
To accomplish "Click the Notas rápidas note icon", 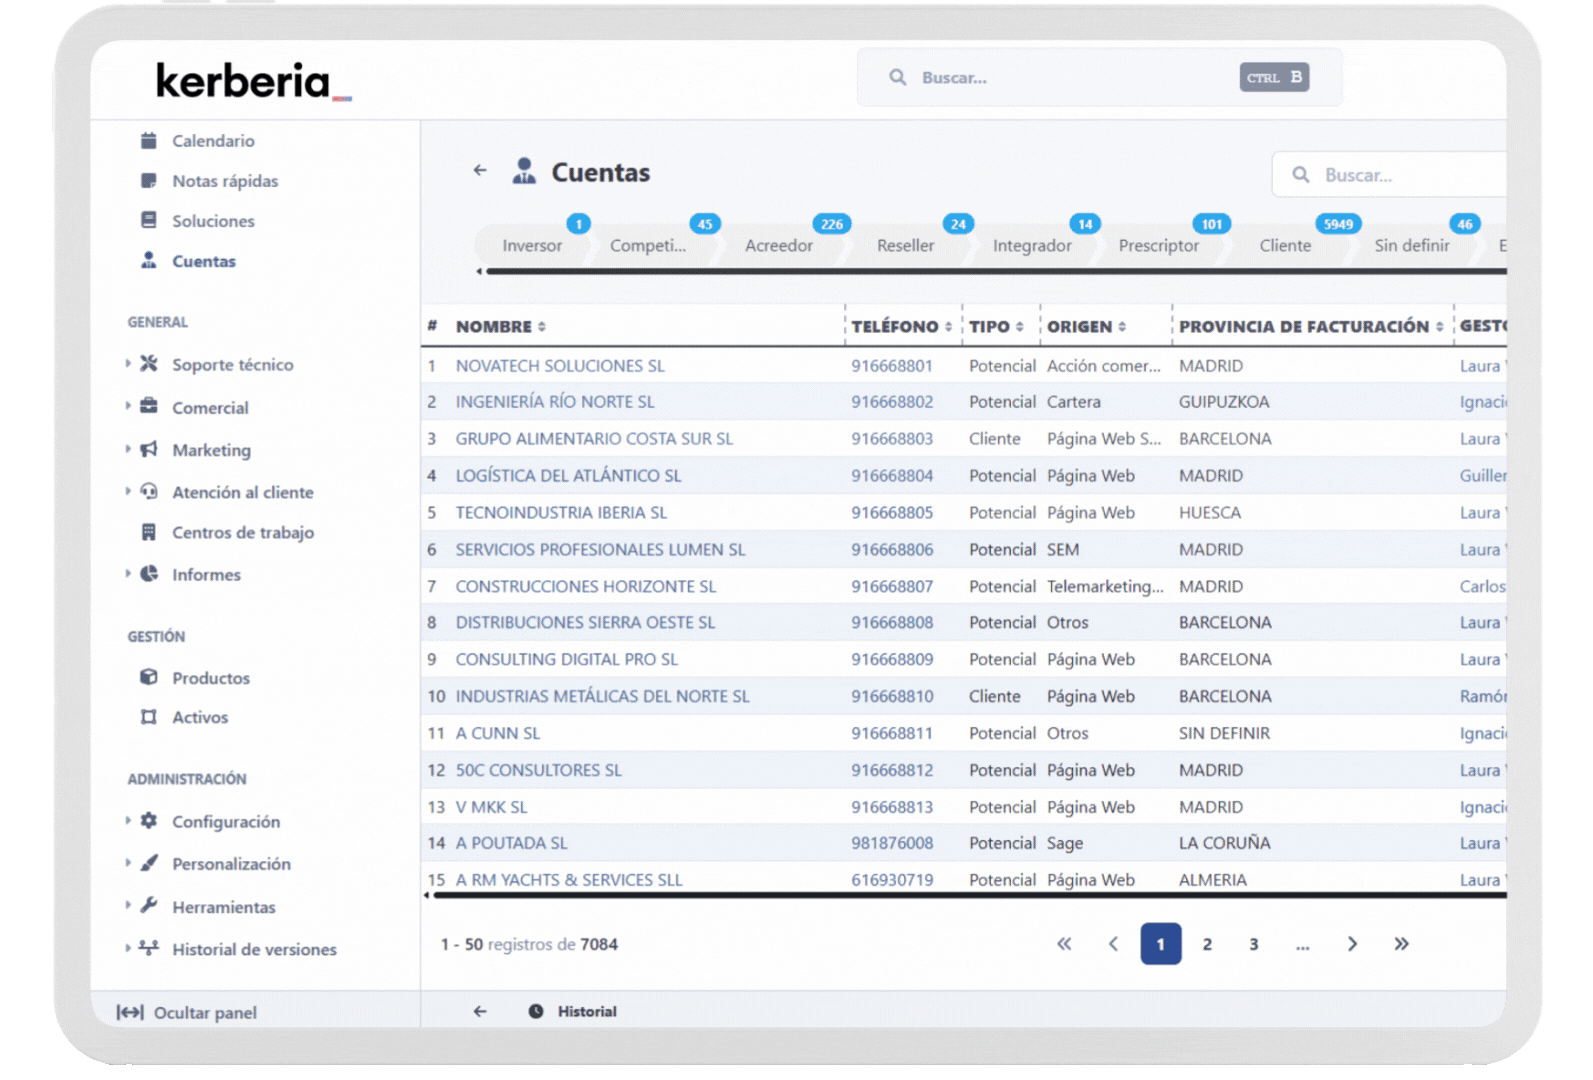I will [149, 181].
